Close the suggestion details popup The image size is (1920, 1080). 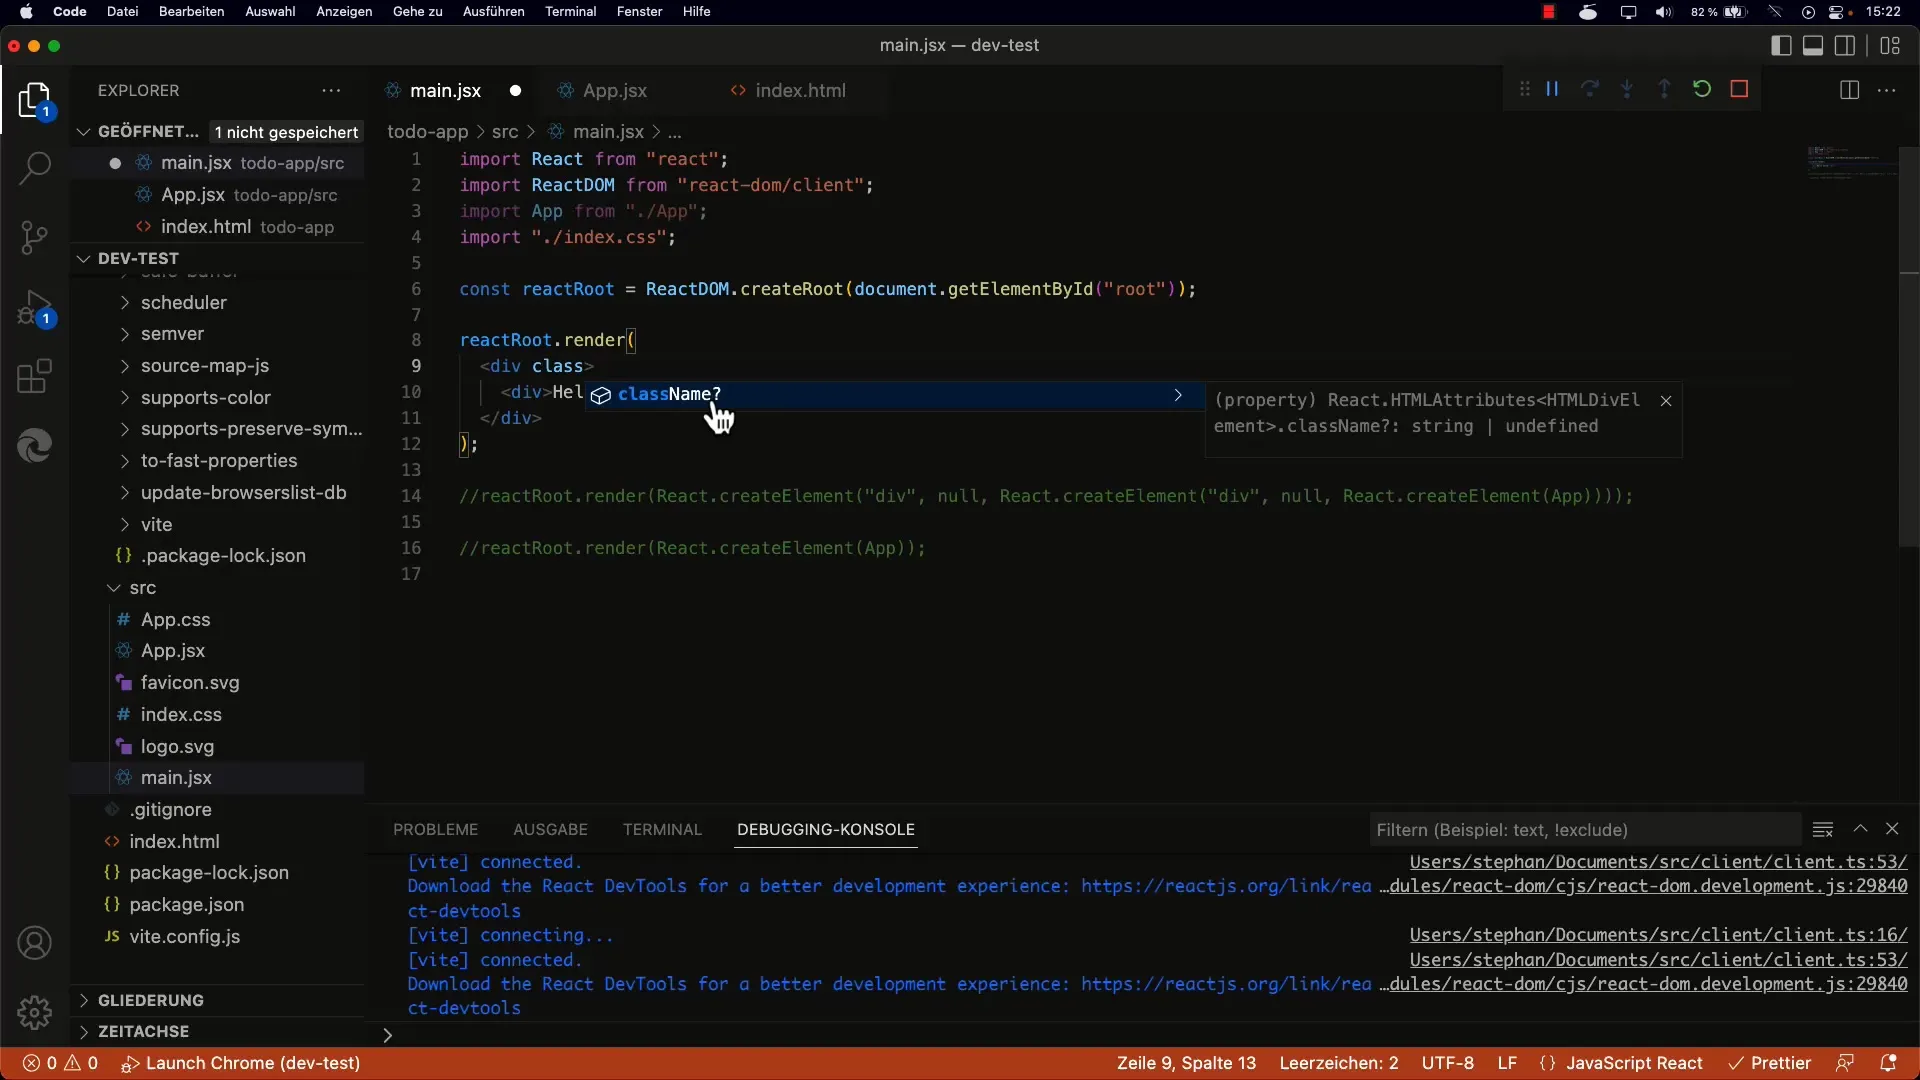[1666, 401]
